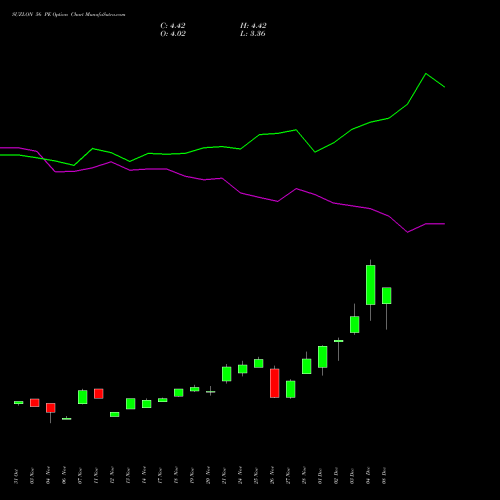Viewport: 500px width, 500px height.
Task: Click the 14 Nov date label
Action: [x=144, y=475]
